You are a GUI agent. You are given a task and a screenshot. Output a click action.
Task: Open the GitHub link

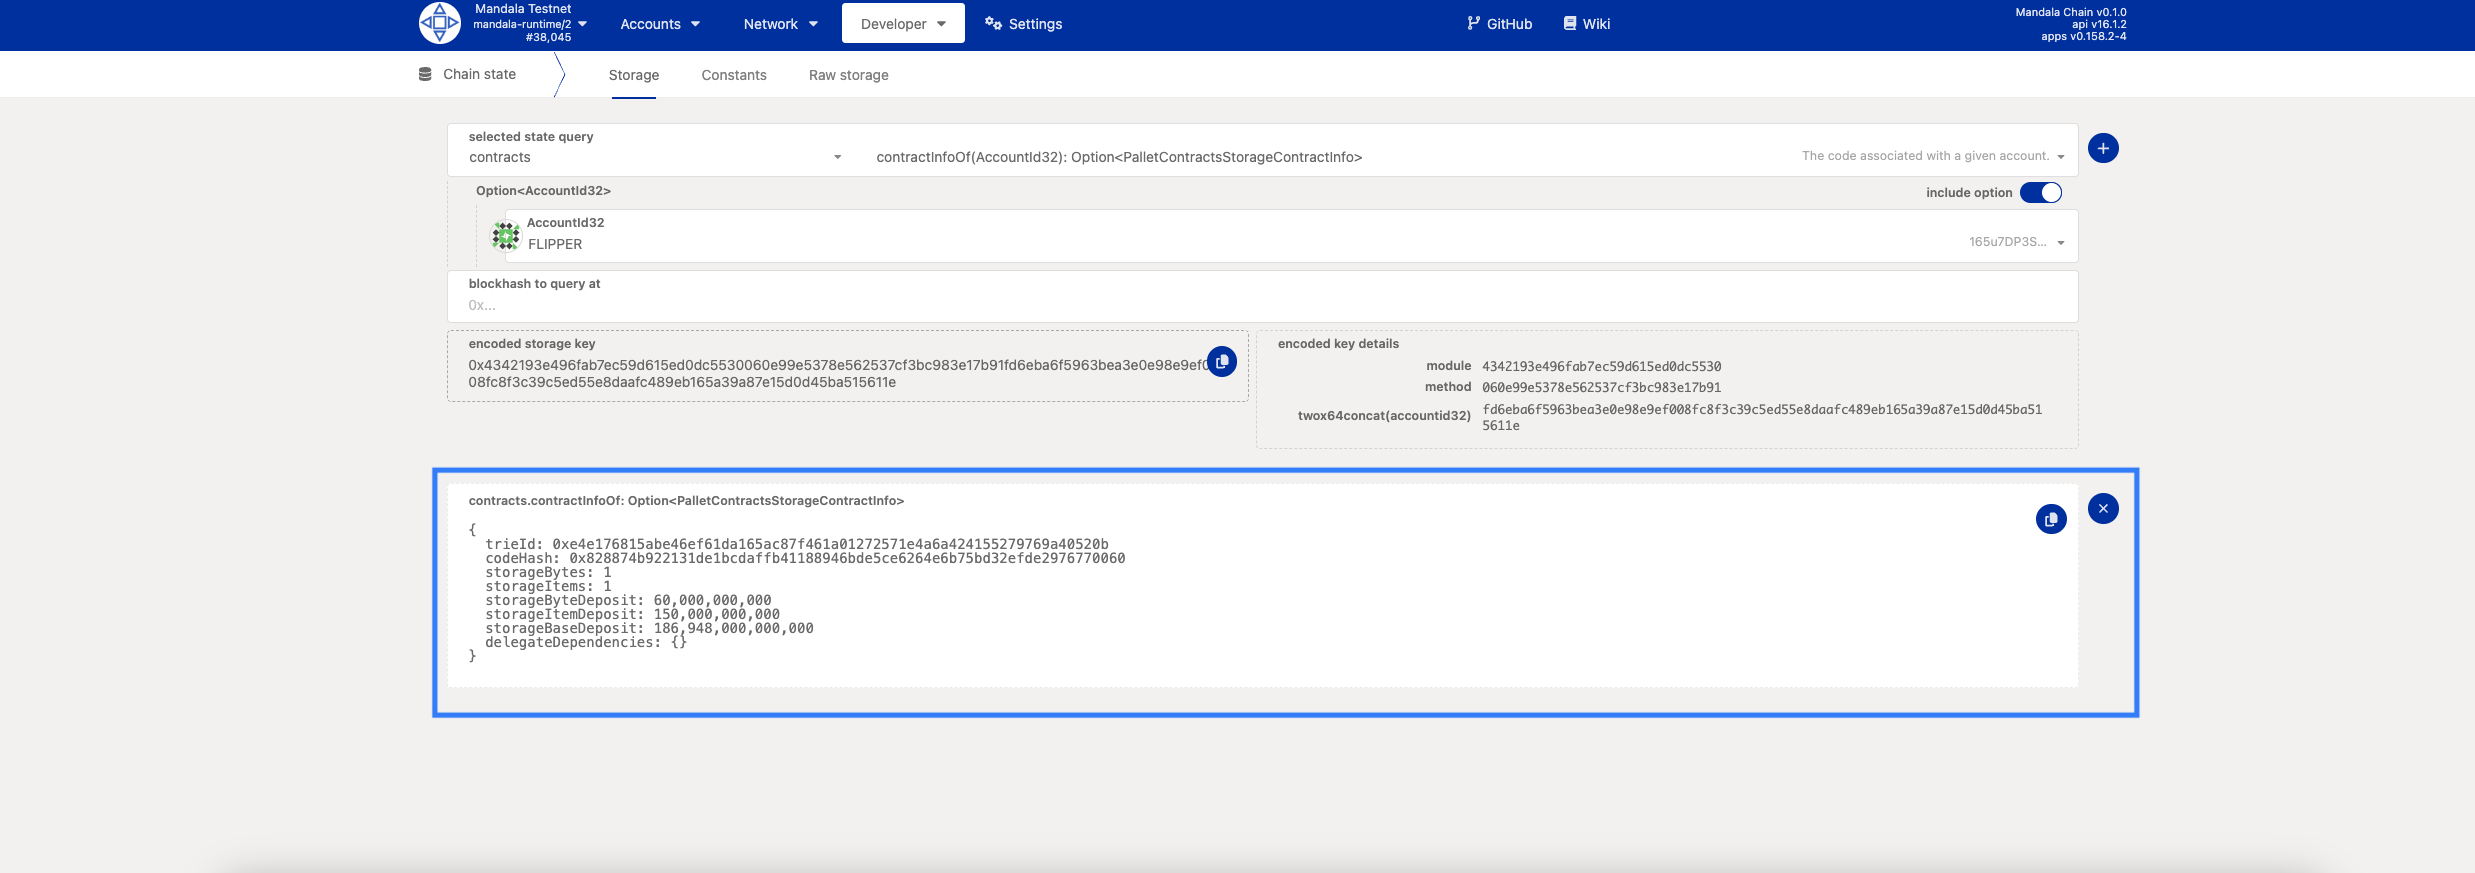pos(1499,24)
